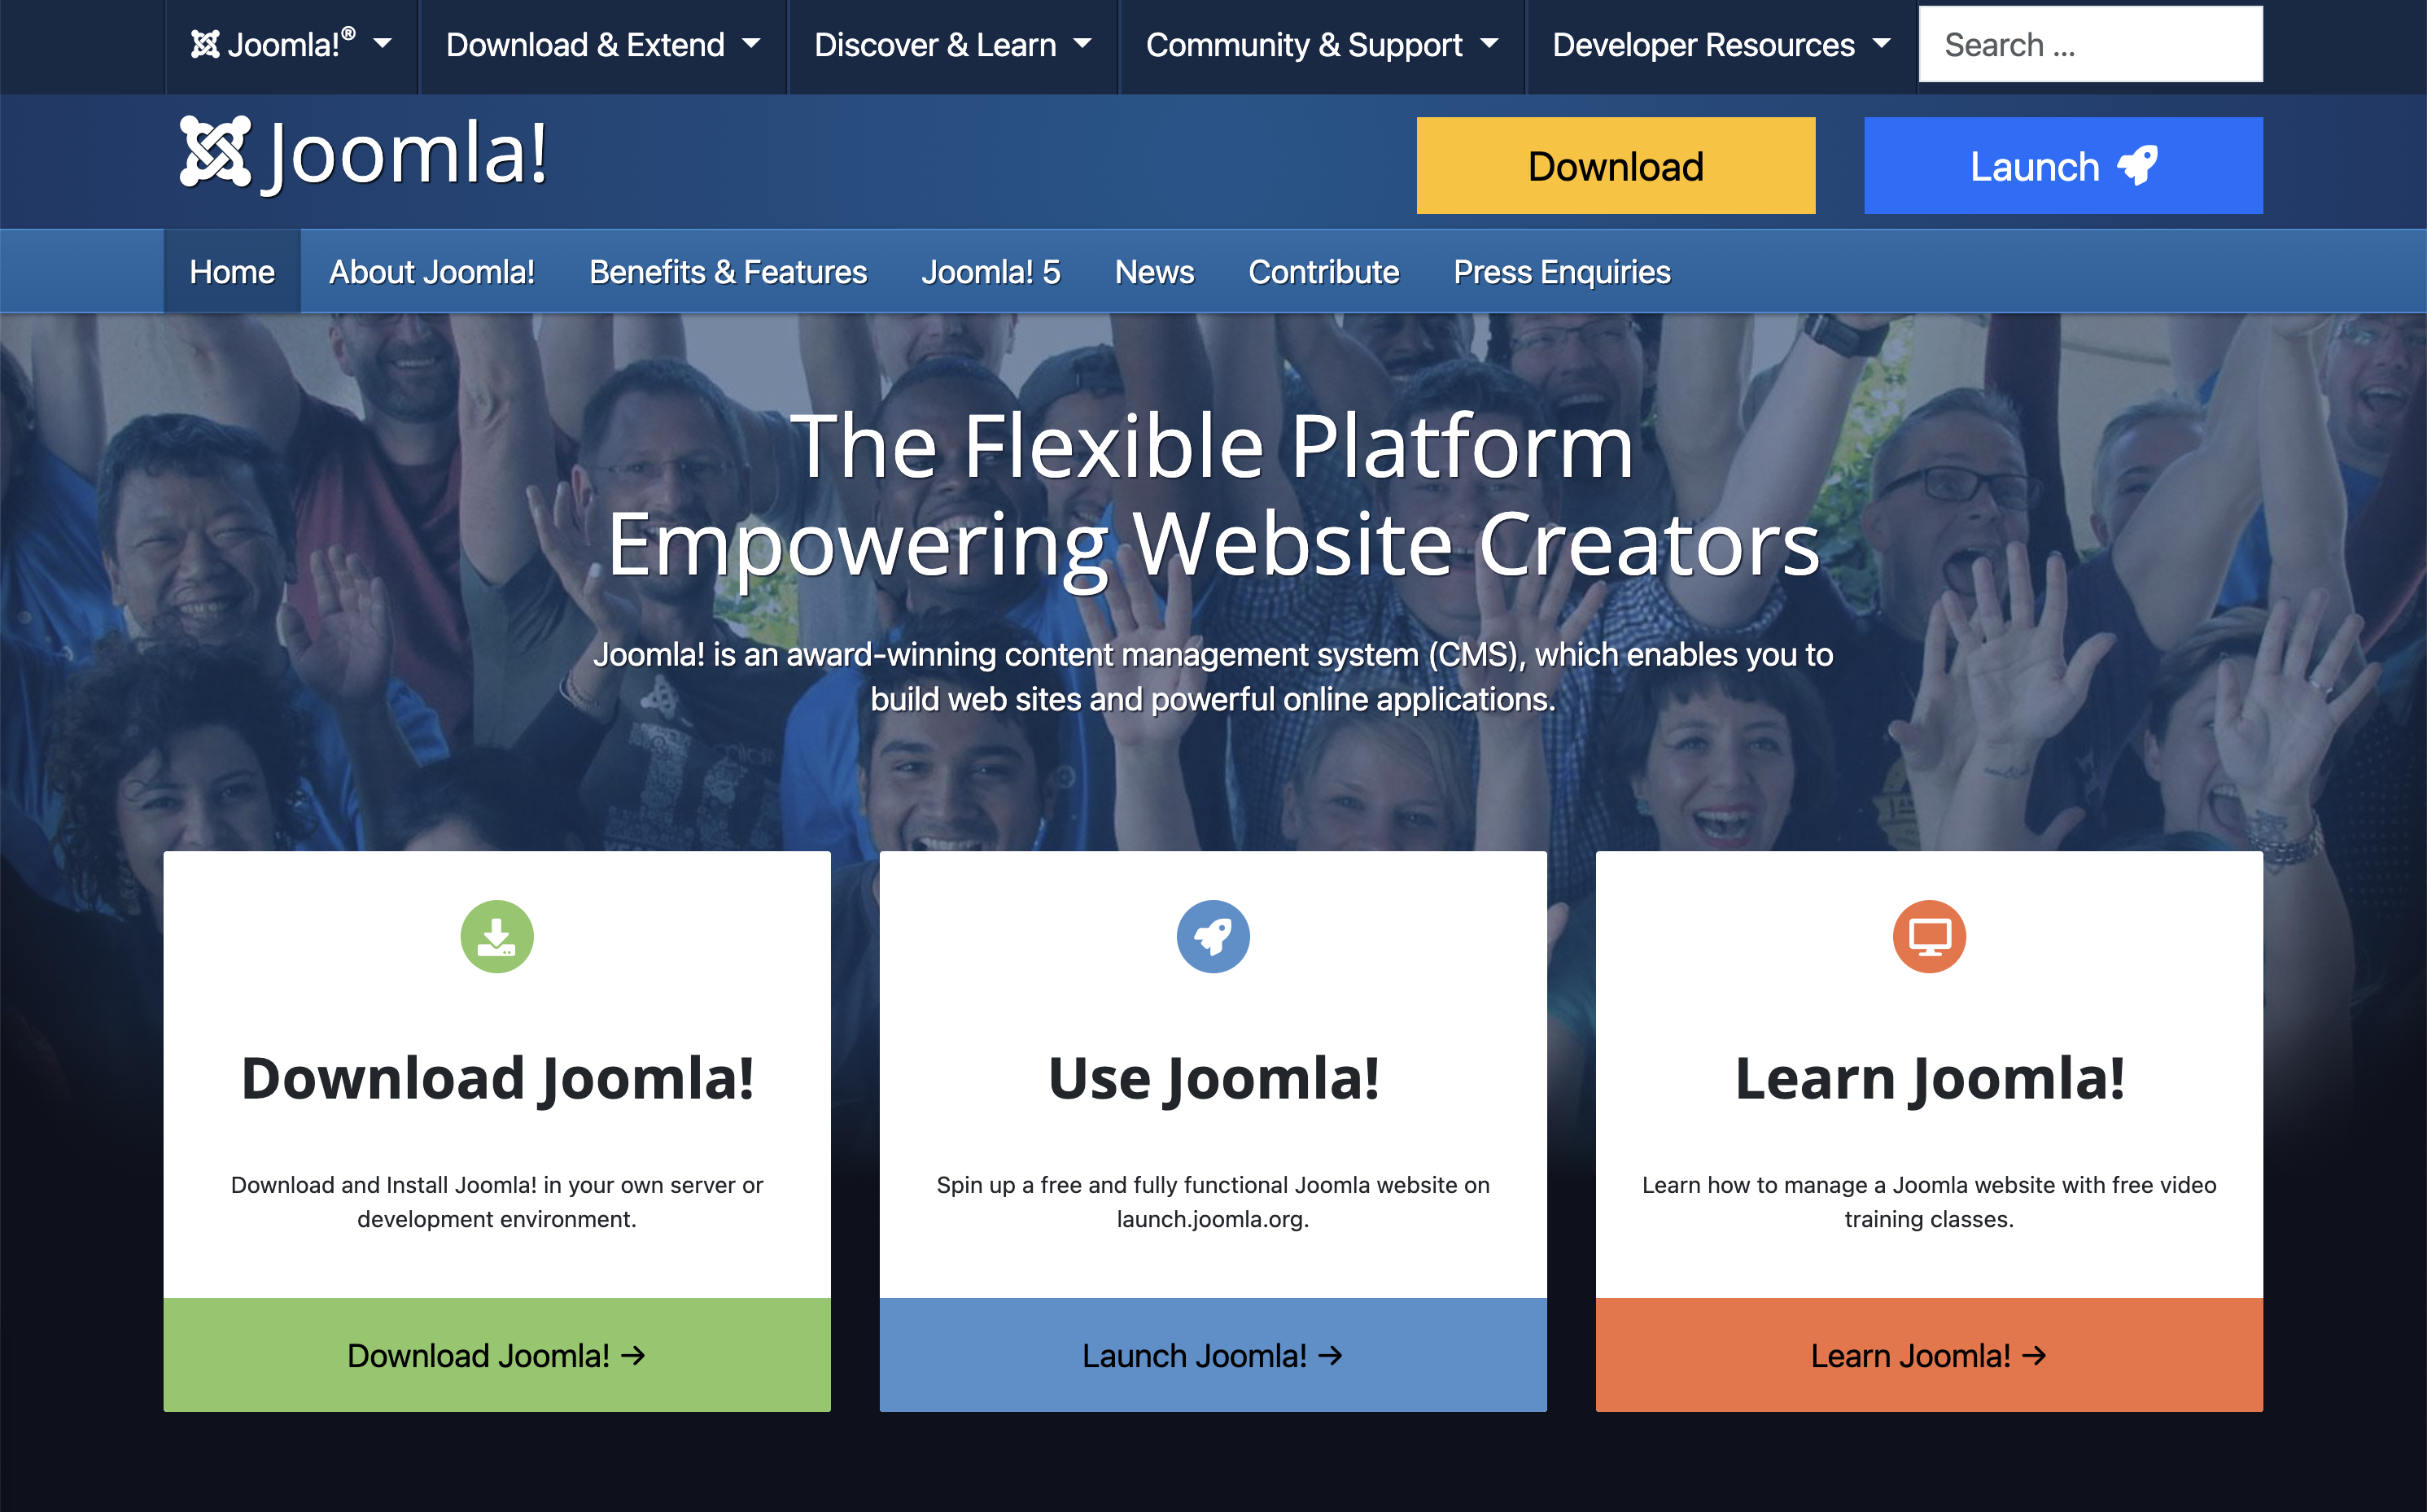Select the Contribute menu item
2427x1512 pixels.
1323,270
